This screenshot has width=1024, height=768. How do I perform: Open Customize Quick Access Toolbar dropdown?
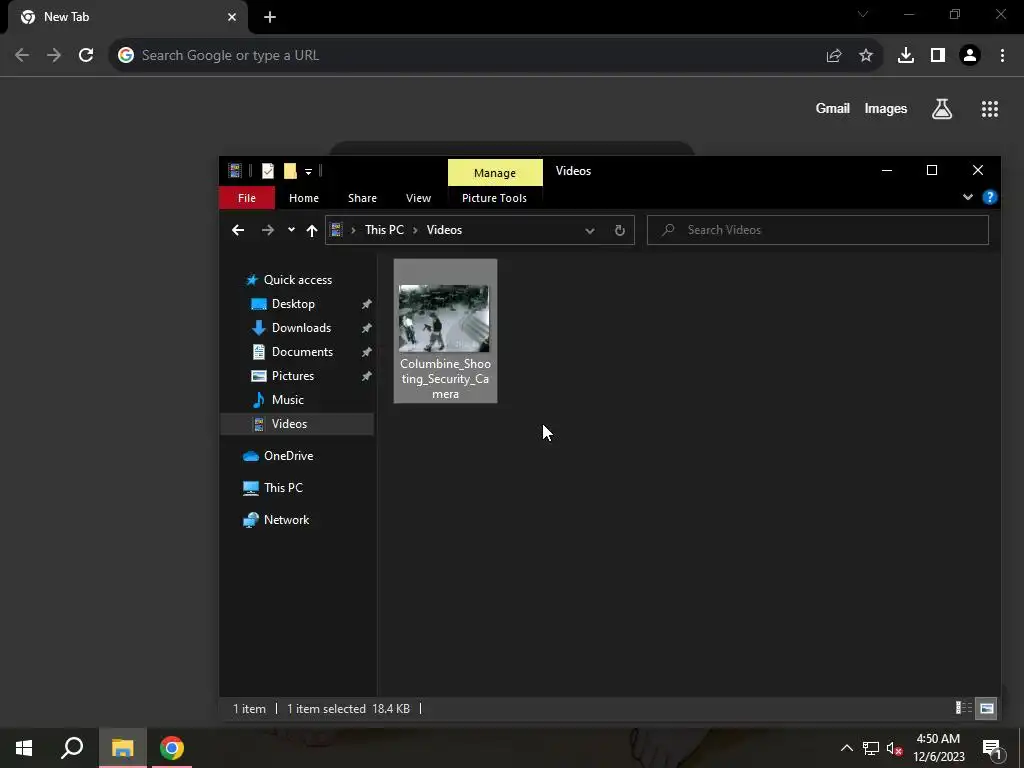tap(308, 172)
